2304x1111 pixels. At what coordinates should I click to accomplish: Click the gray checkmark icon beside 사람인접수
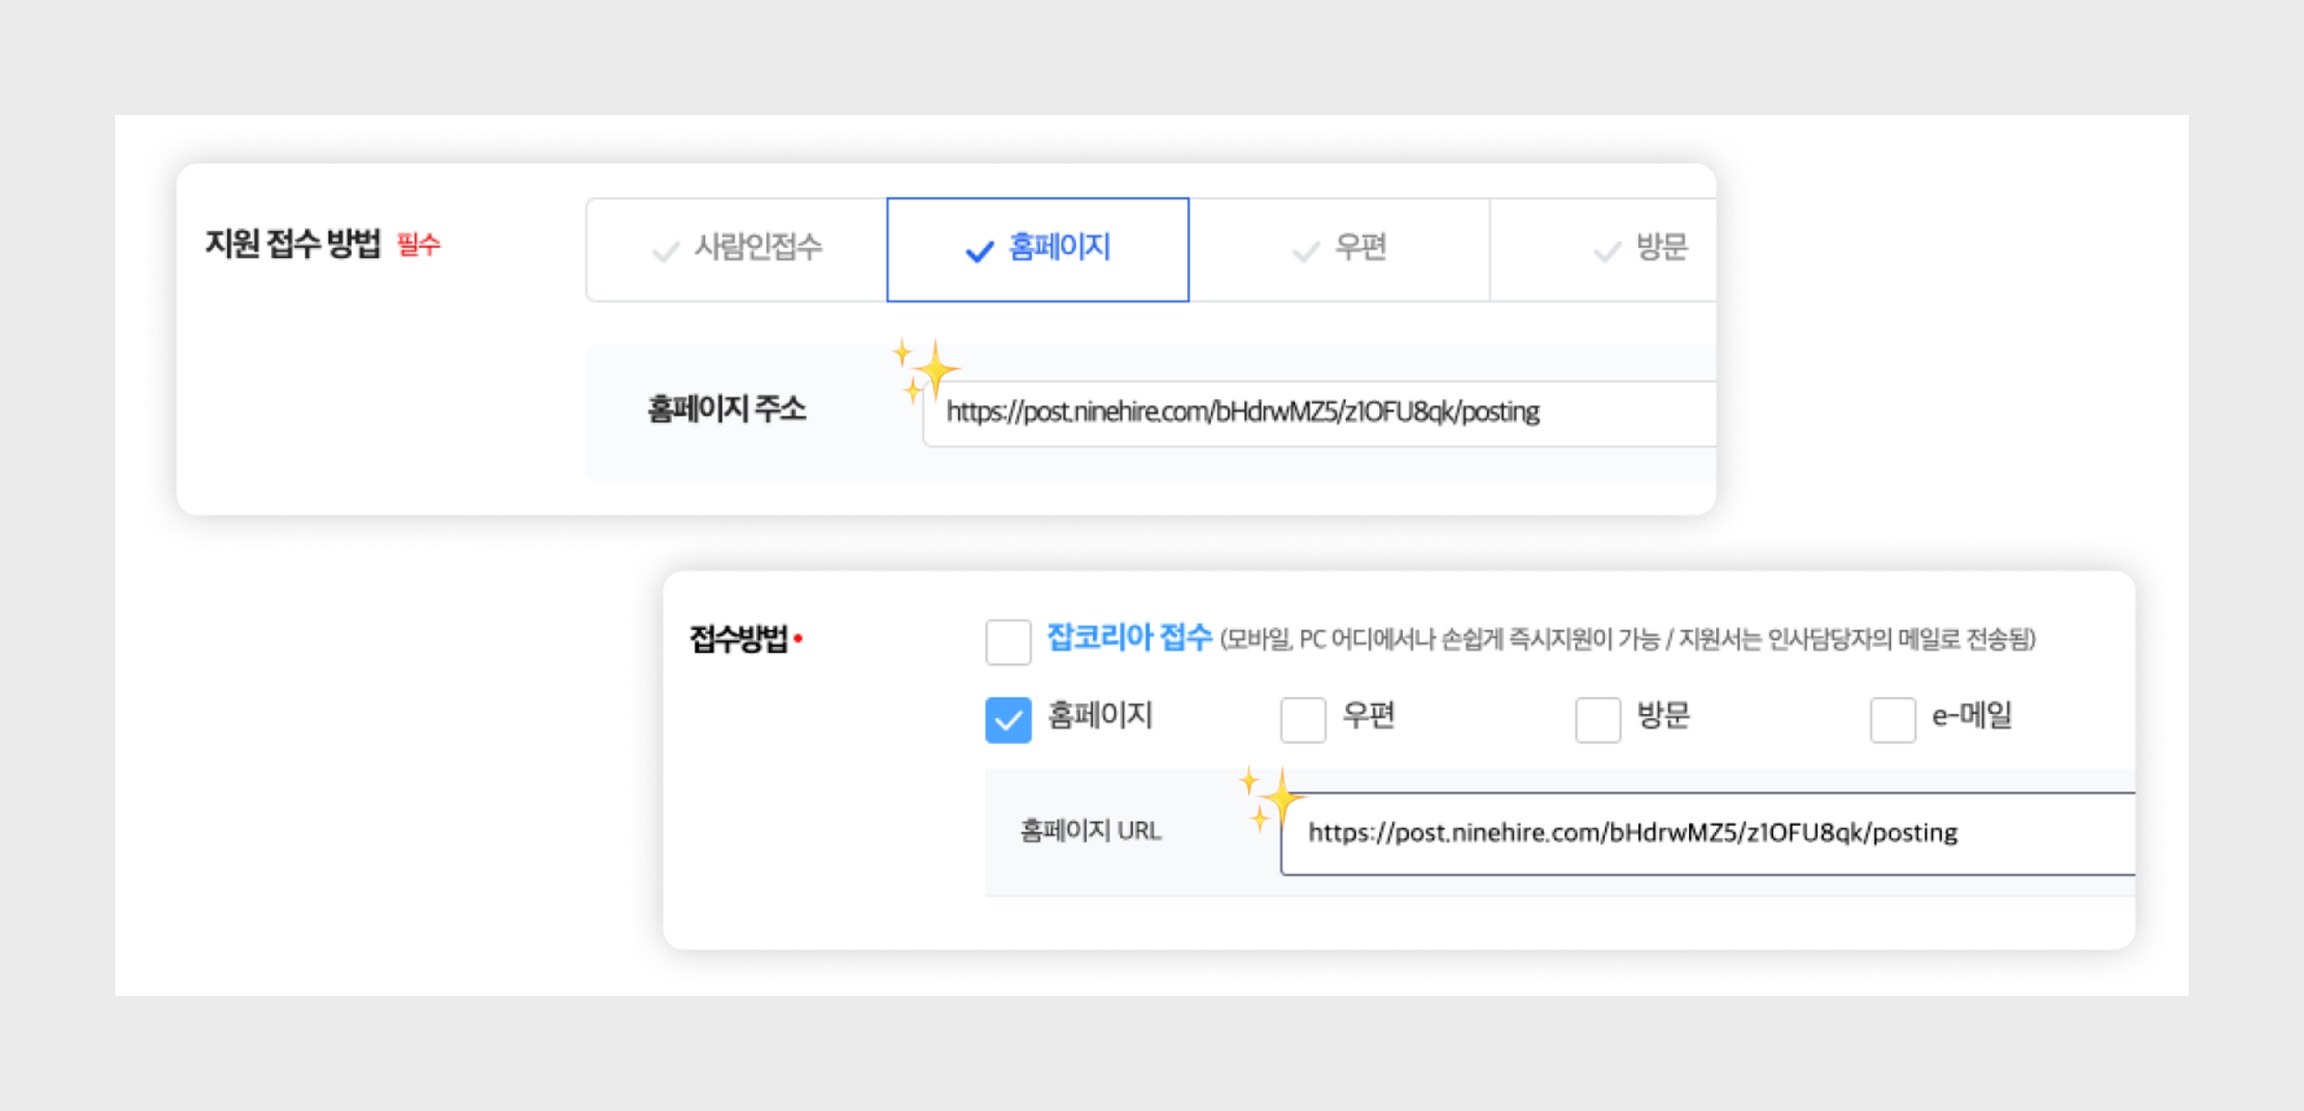point(665,251)
